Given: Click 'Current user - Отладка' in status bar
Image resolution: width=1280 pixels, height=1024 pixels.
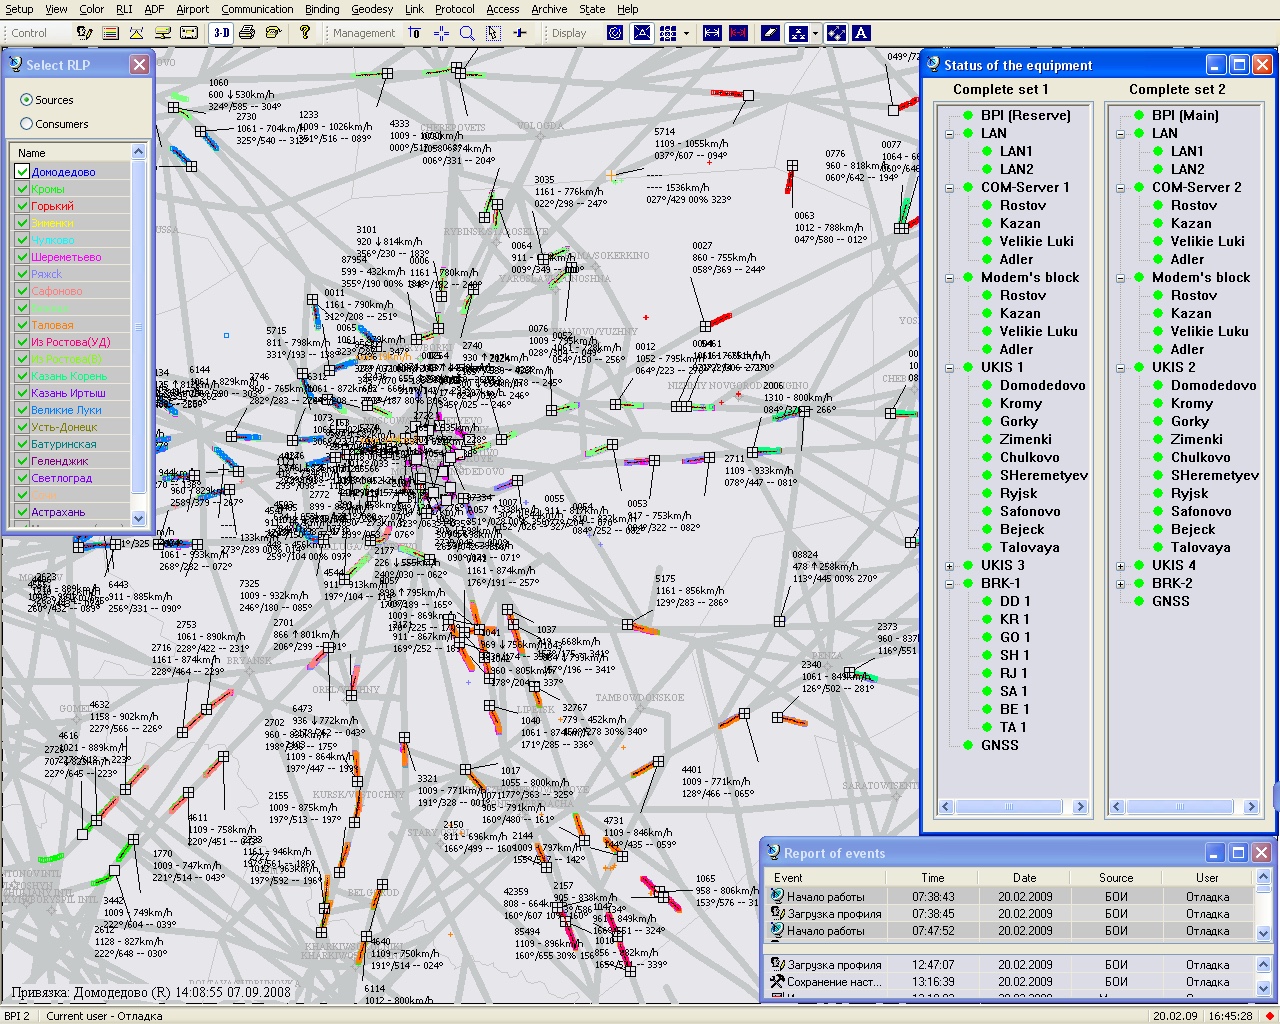Looking at the screenshot, I should [x=104, y=1016].
